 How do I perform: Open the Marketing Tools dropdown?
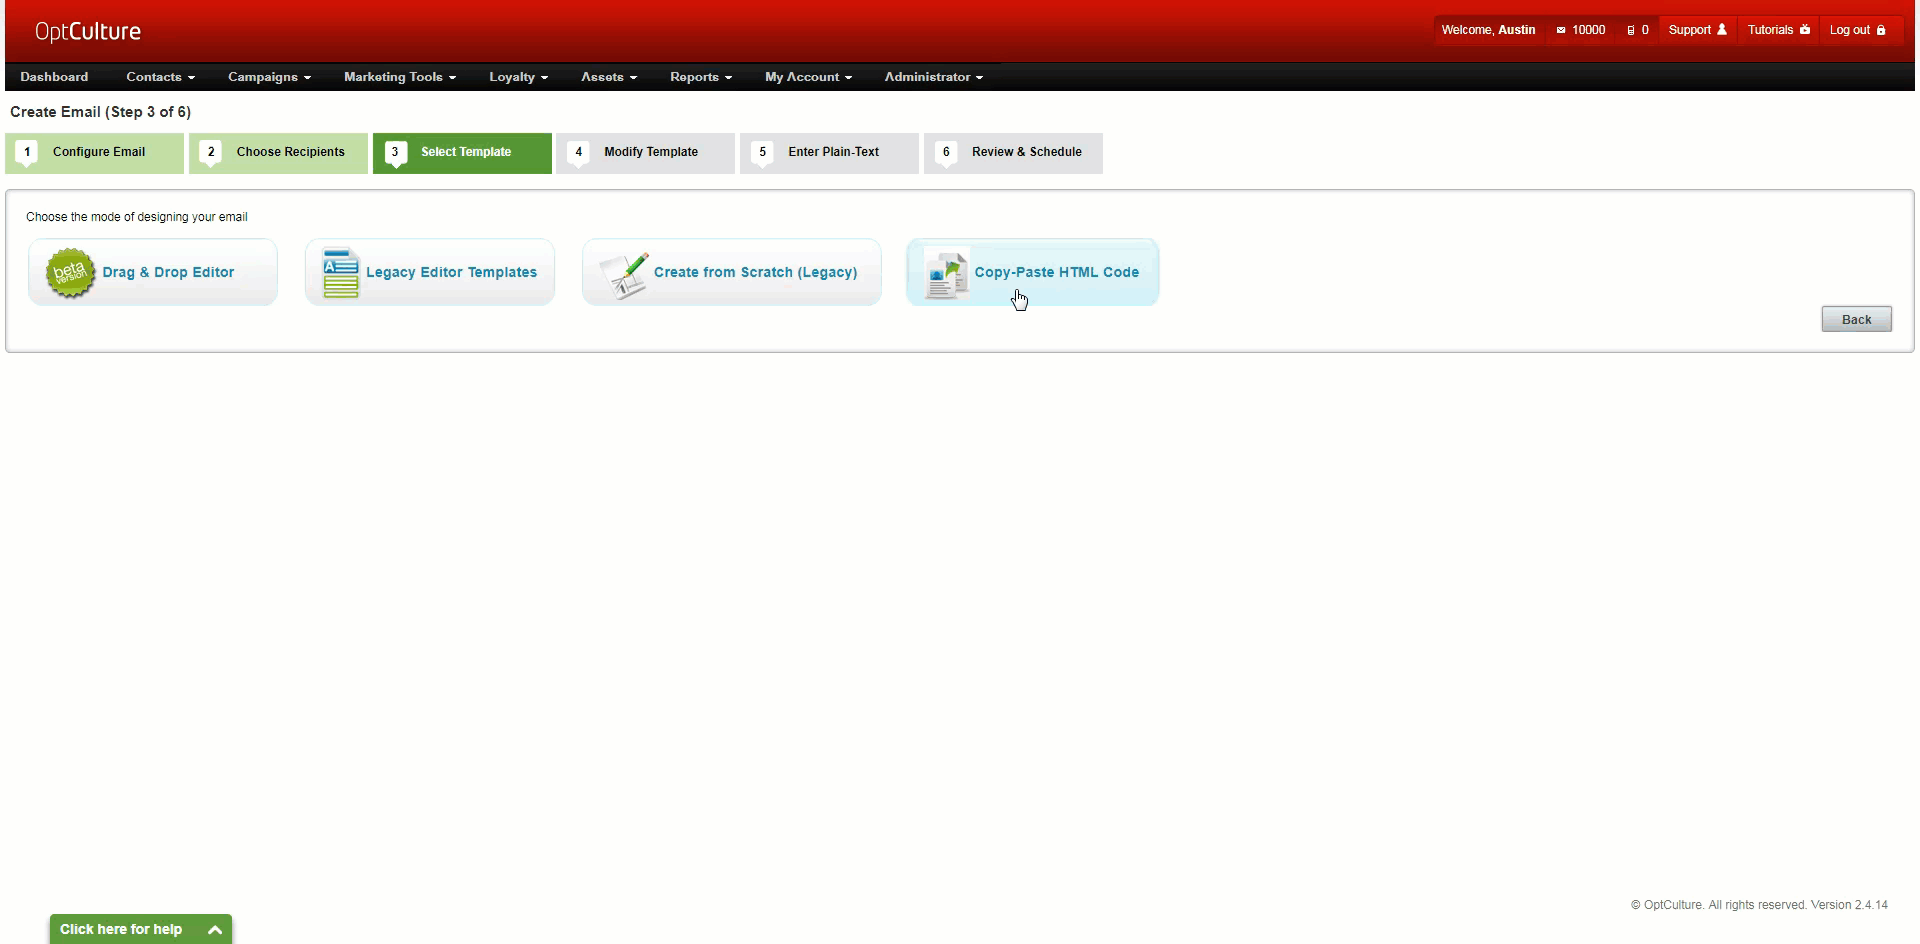(399, 77)
